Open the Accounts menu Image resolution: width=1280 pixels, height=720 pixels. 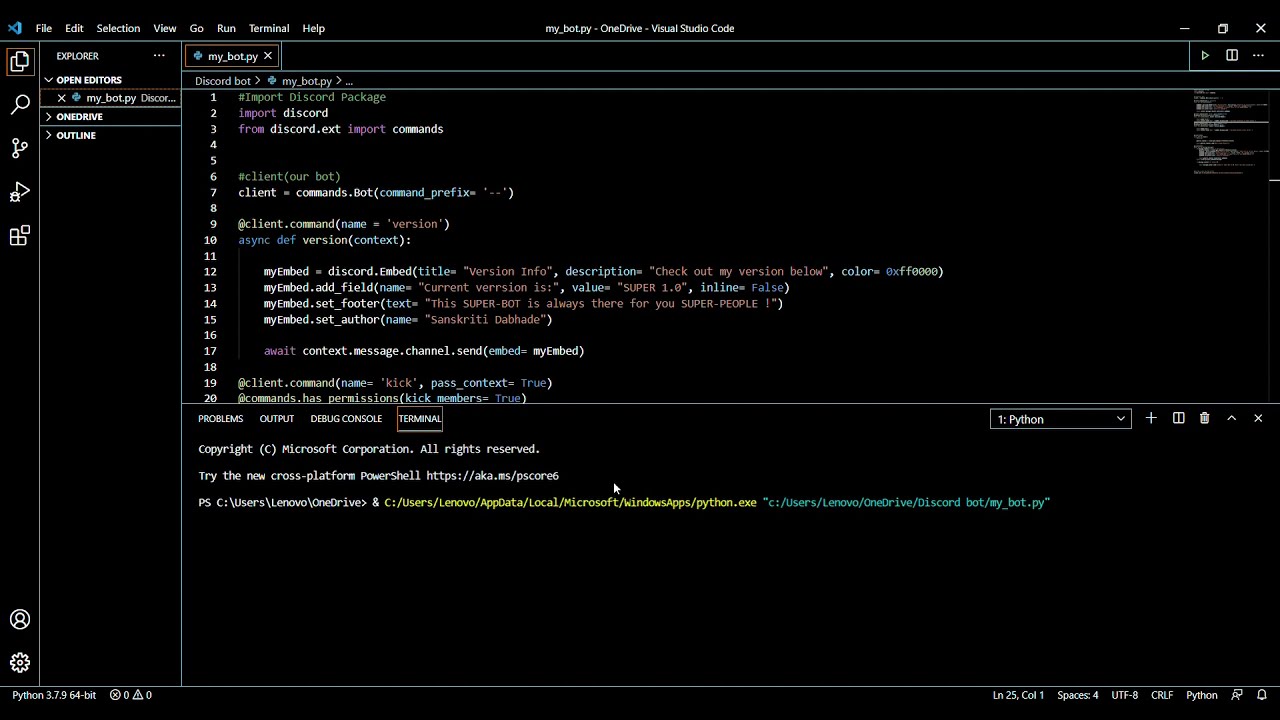pyautogui.click(x=20, y=620)
